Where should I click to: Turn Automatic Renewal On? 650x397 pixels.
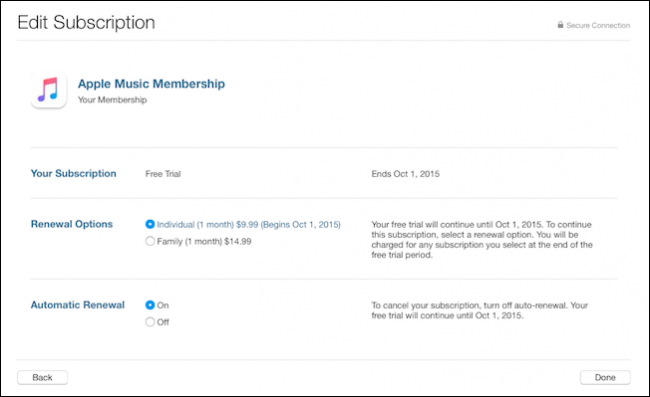150,305
